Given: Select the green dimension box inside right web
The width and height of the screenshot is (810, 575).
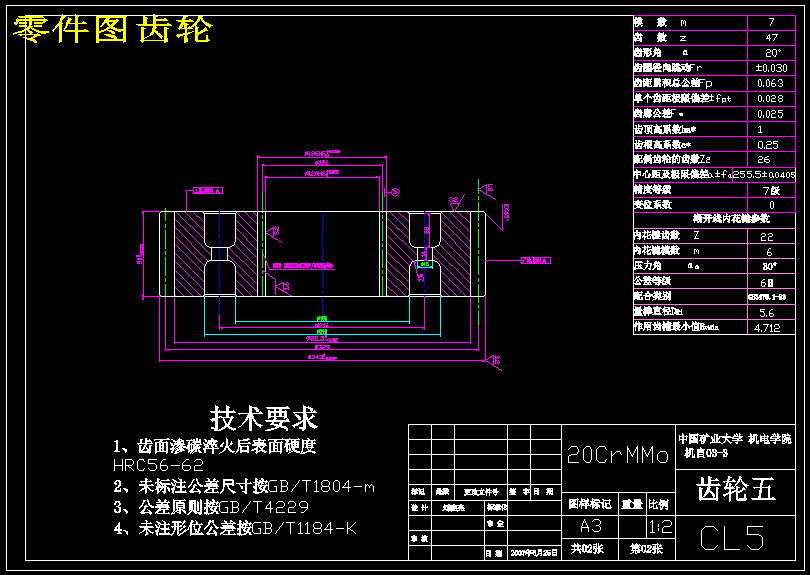Looking at the screenshot, I should coord(424,264).
